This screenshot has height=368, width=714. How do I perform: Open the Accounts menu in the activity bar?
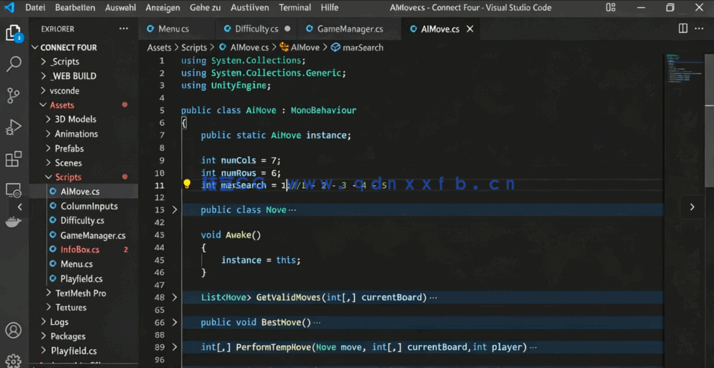tap(14, 330)
